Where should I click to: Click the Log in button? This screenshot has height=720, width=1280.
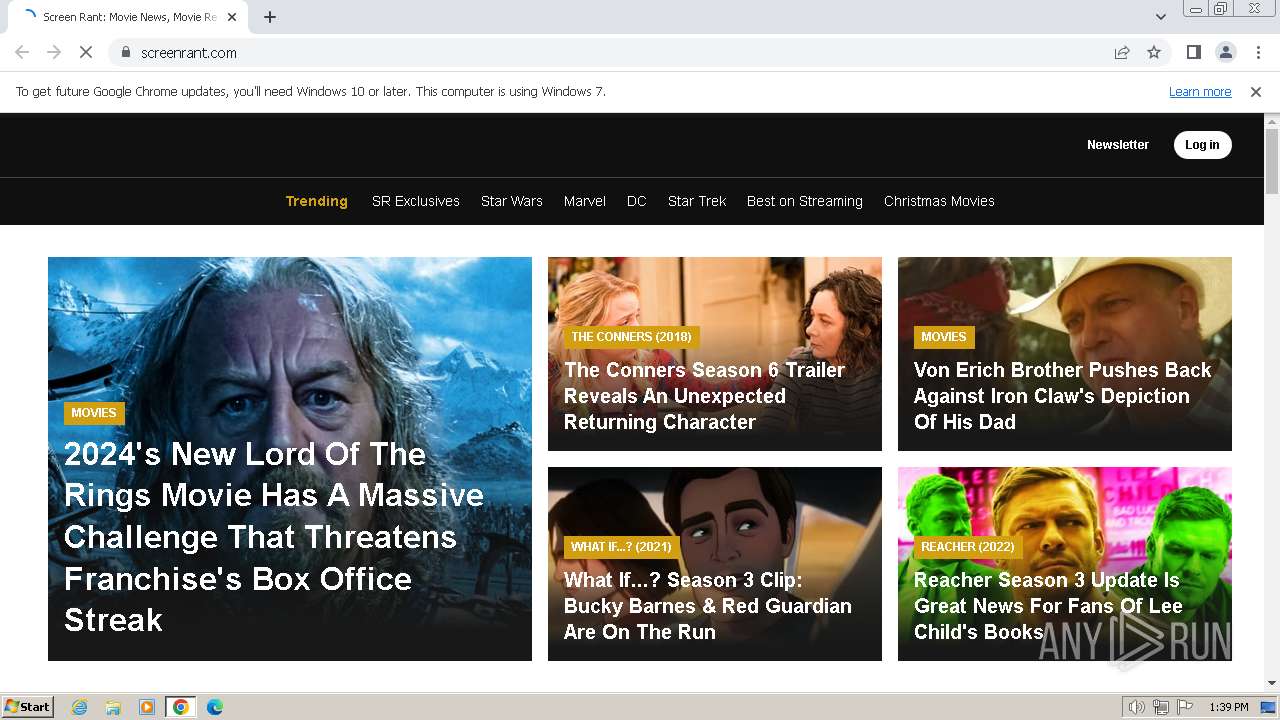[1202, 144]
